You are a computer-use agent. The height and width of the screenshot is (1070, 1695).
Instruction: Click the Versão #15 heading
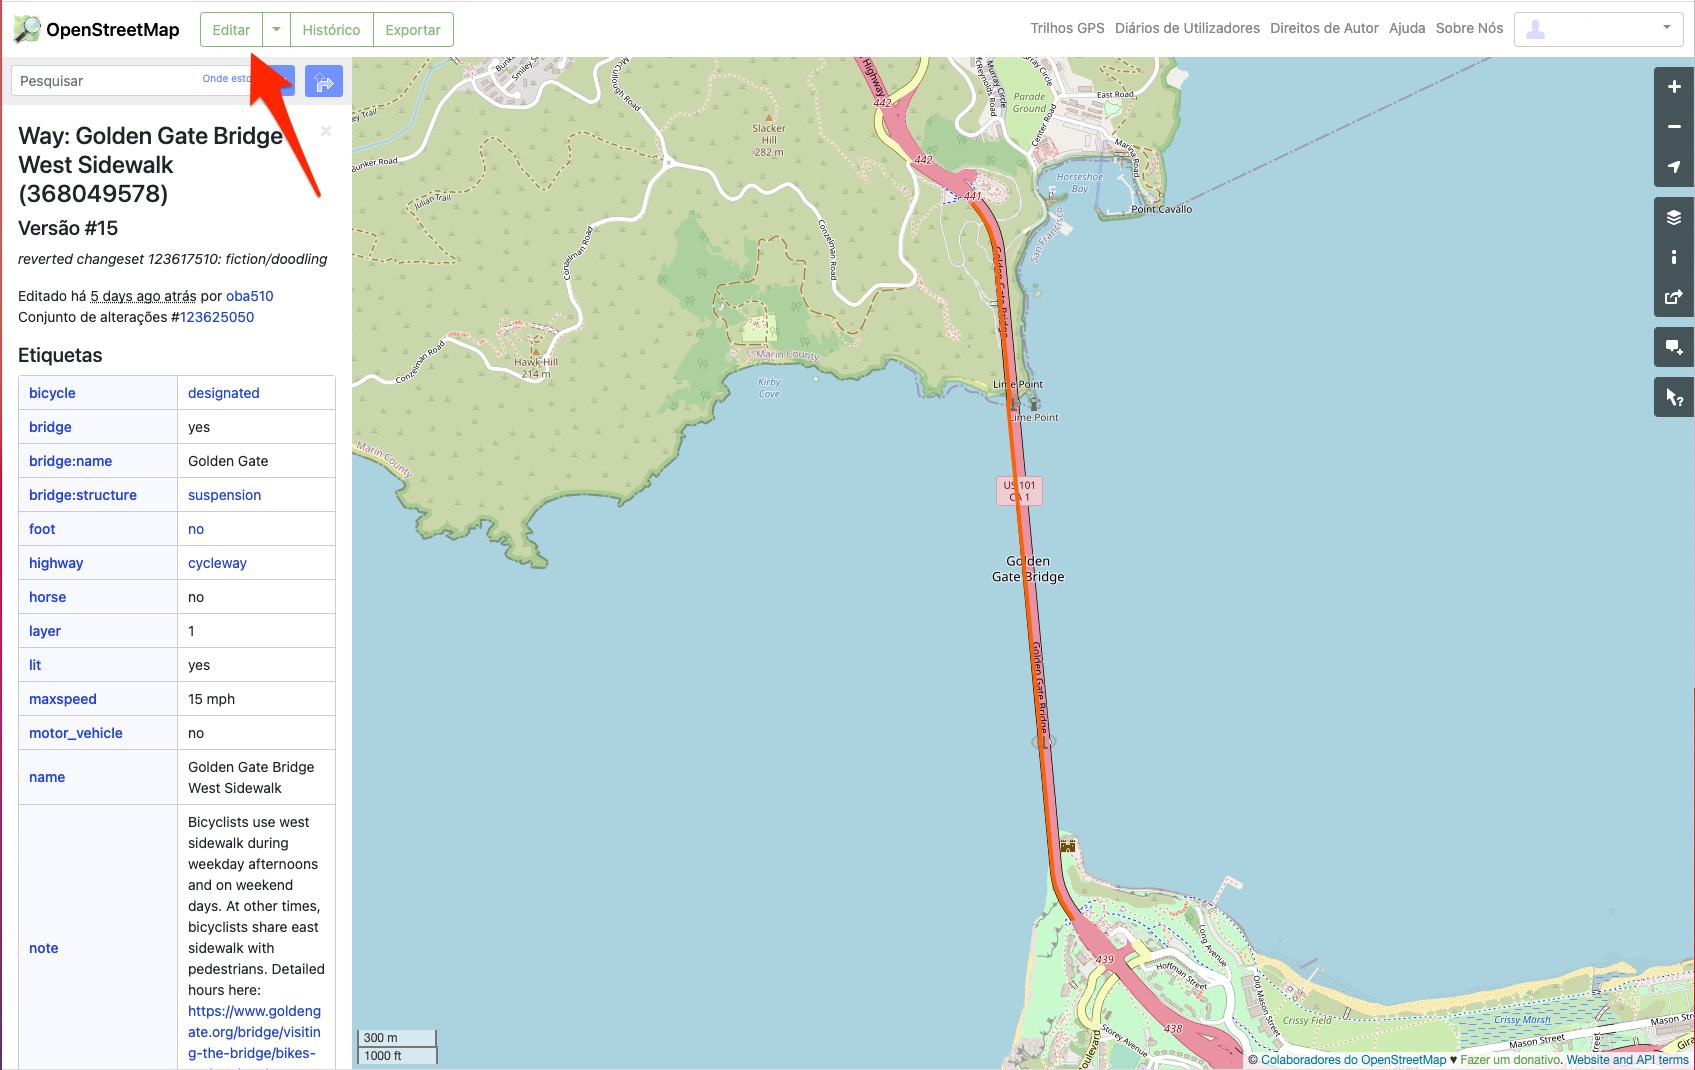coord(68,228)
